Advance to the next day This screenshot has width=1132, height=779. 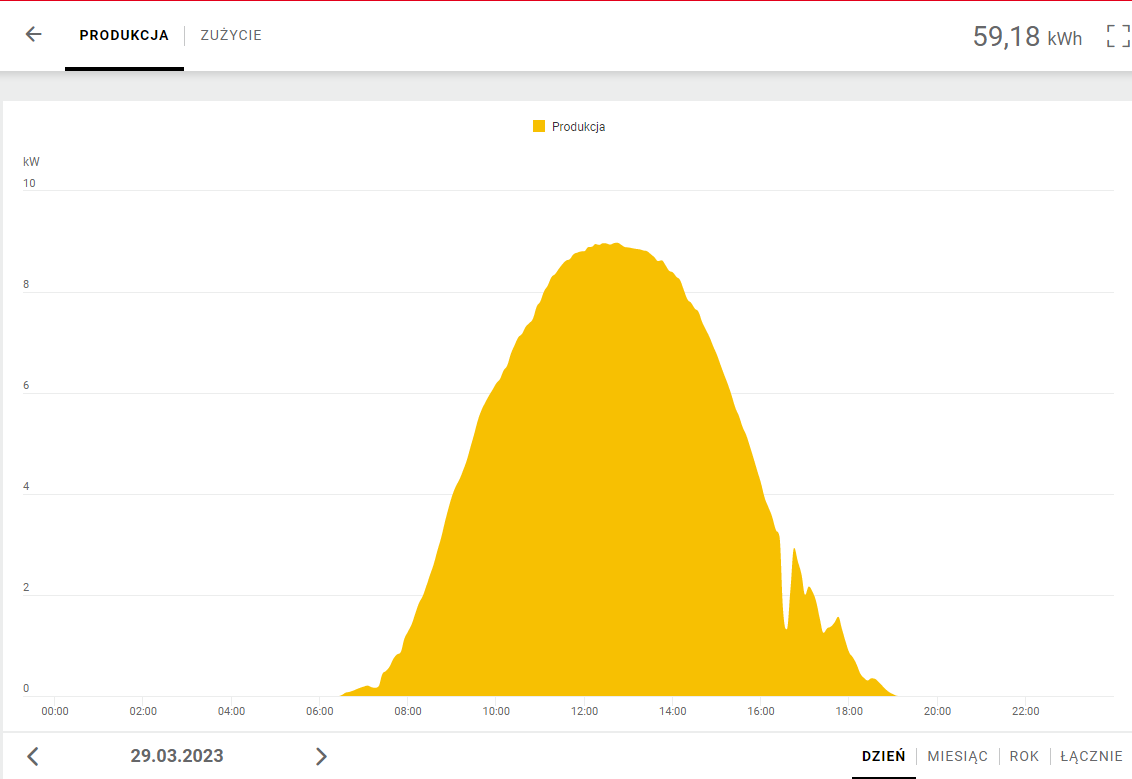coord(321,756)
